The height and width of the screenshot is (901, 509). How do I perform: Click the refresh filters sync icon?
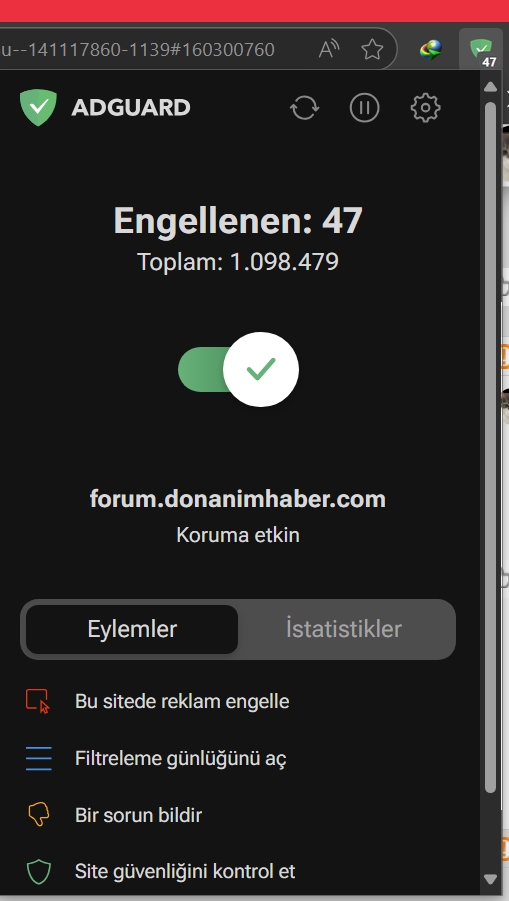click(304, 107)
